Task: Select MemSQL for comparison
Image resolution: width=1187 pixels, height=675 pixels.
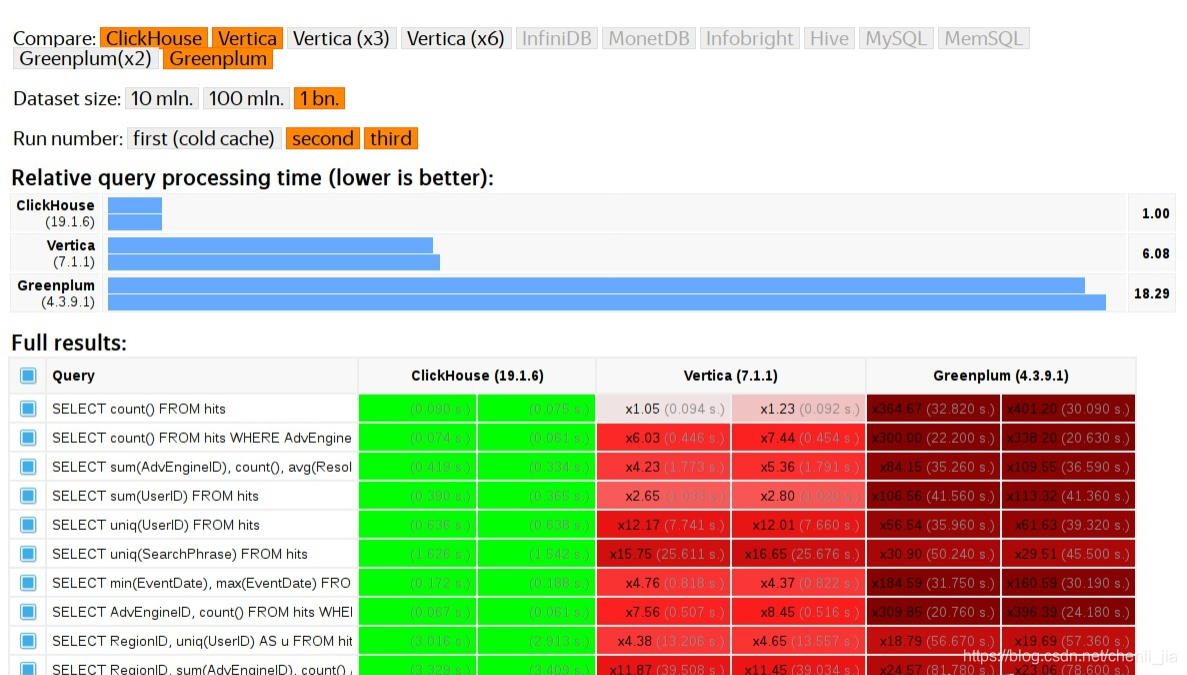Action: pos(983,38)
